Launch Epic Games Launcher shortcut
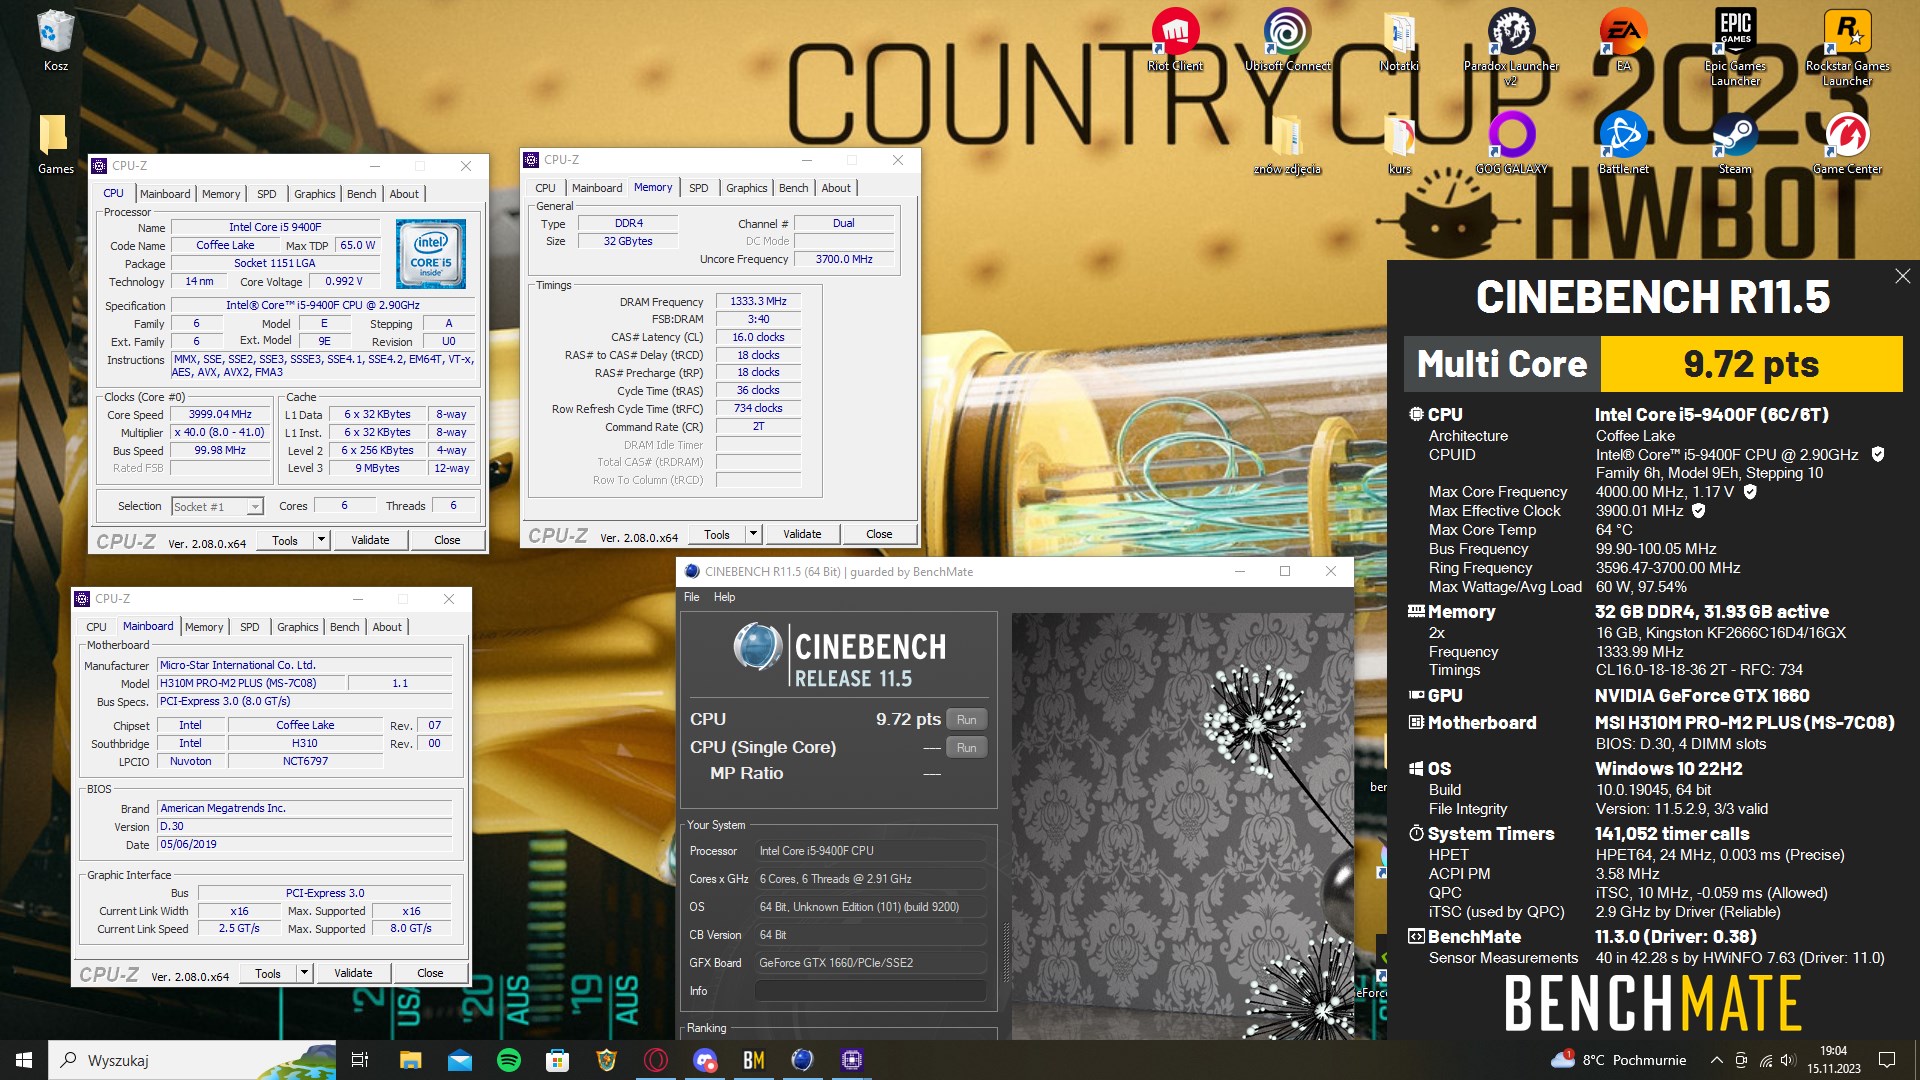Image resolution: width=1920 pixels, height=1080 pixels. [1735, 46]
